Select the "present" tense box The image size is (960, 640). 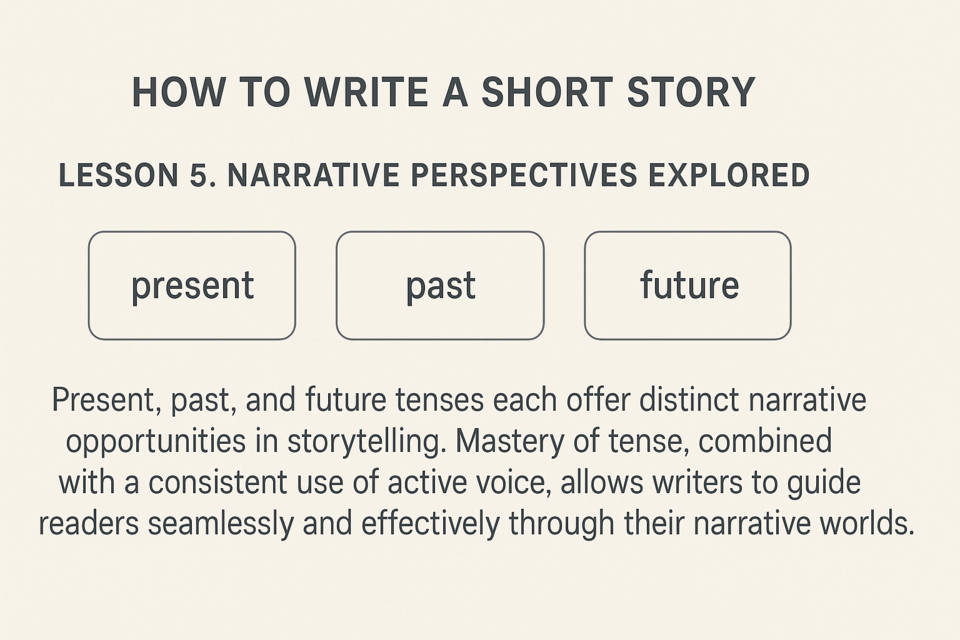(x=192, y=285)
